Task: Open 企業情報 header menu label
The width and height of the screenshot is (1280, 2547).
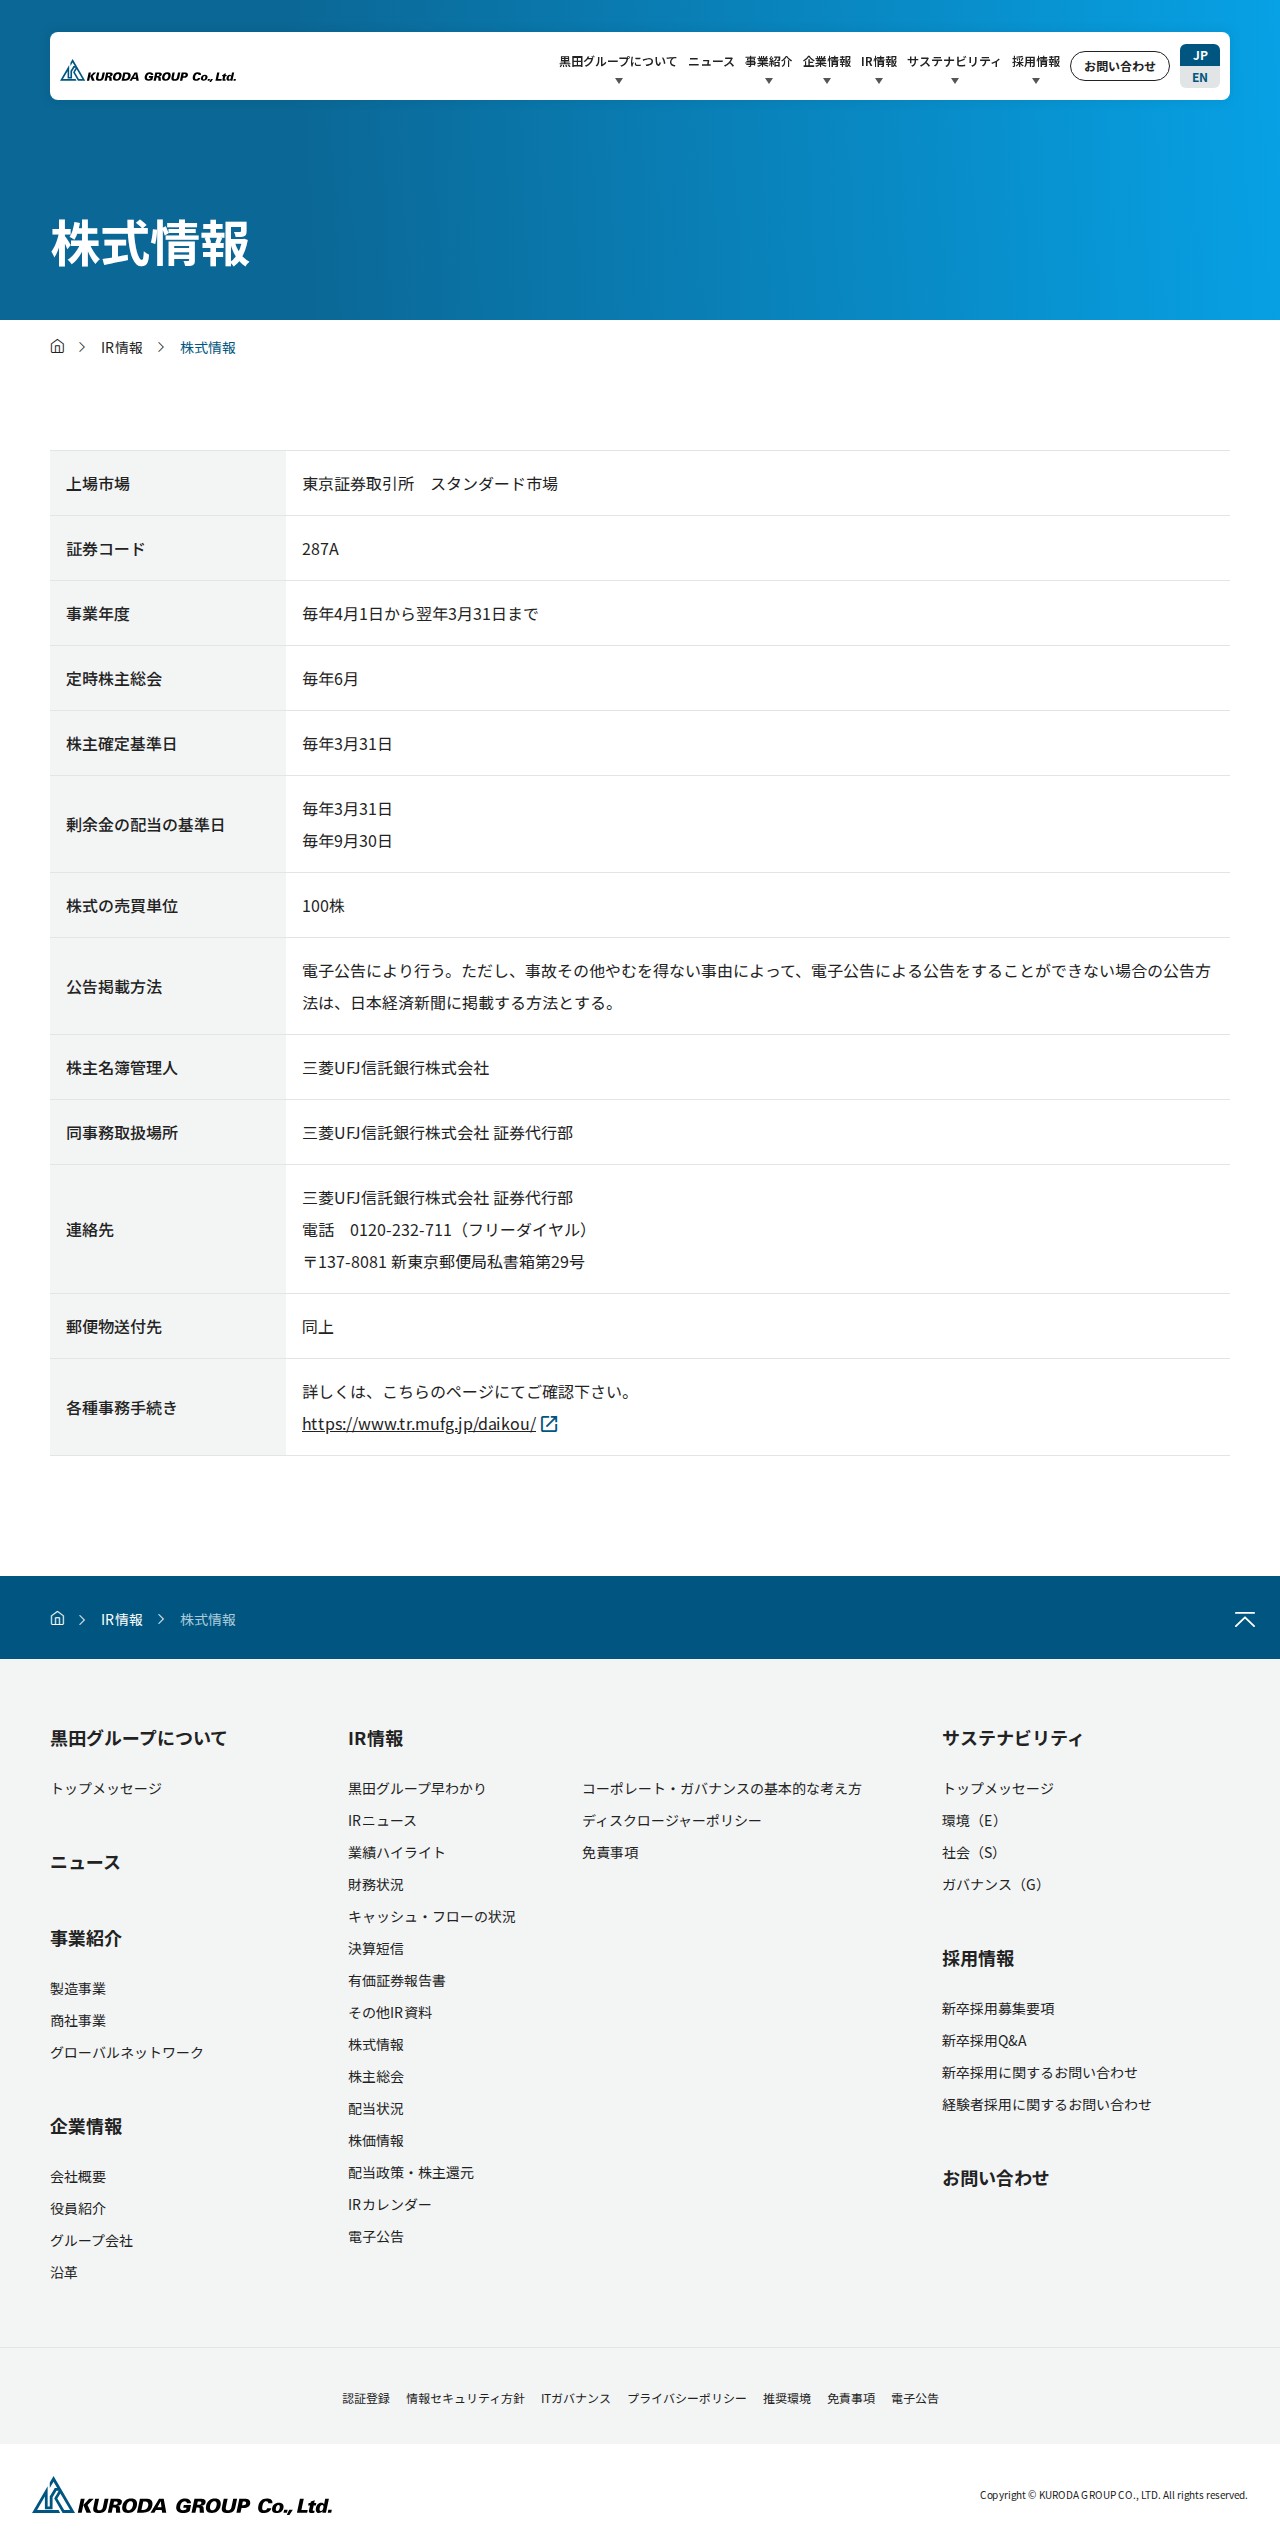Action: [827, 62]
